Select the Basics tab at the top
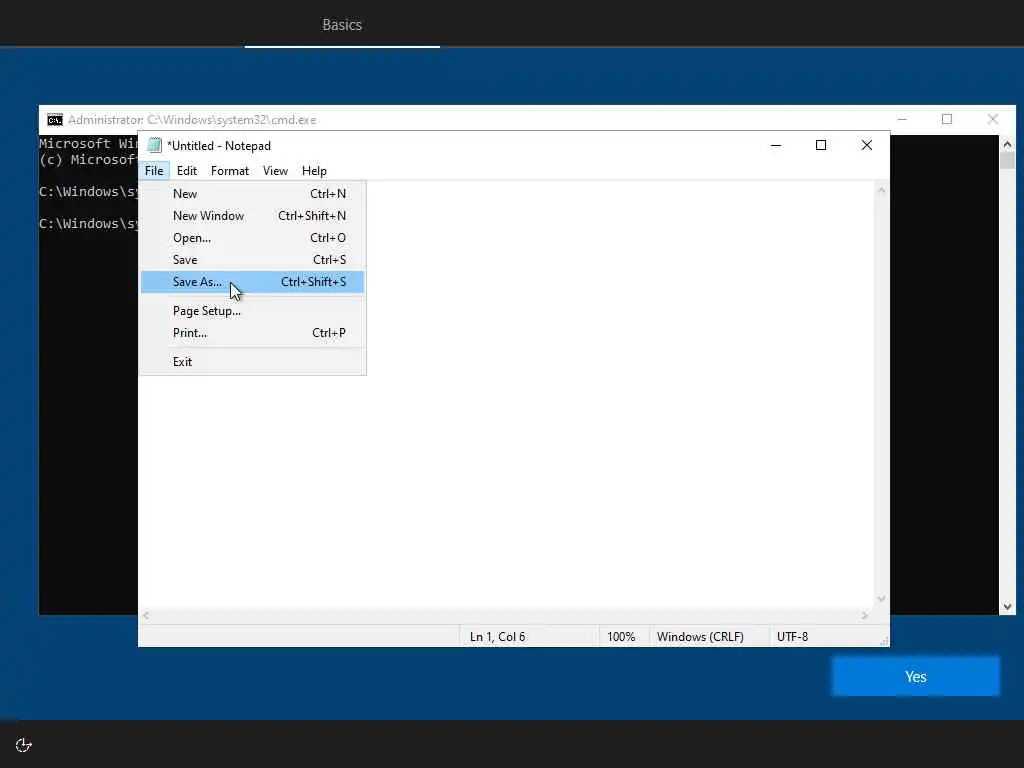Image resolution: width=1024 pixels, height=768 pixels. pyautogui.click(x=342, y=25)
